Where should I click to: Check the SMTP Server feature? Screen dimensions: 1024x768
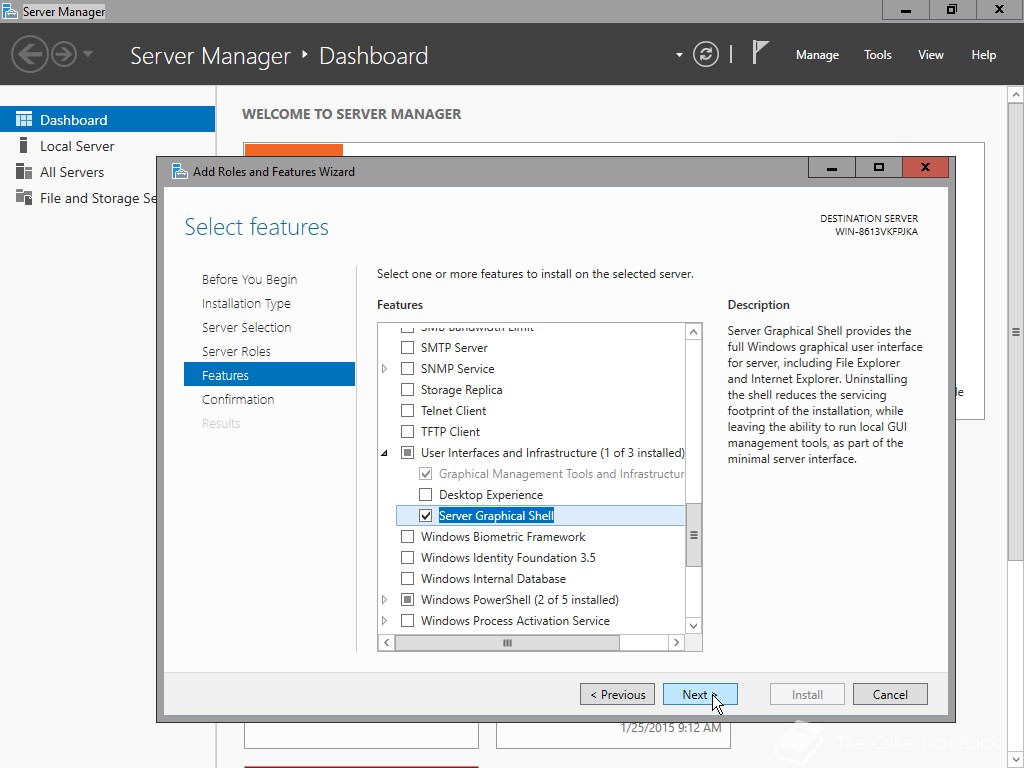[x=407, y=347]
